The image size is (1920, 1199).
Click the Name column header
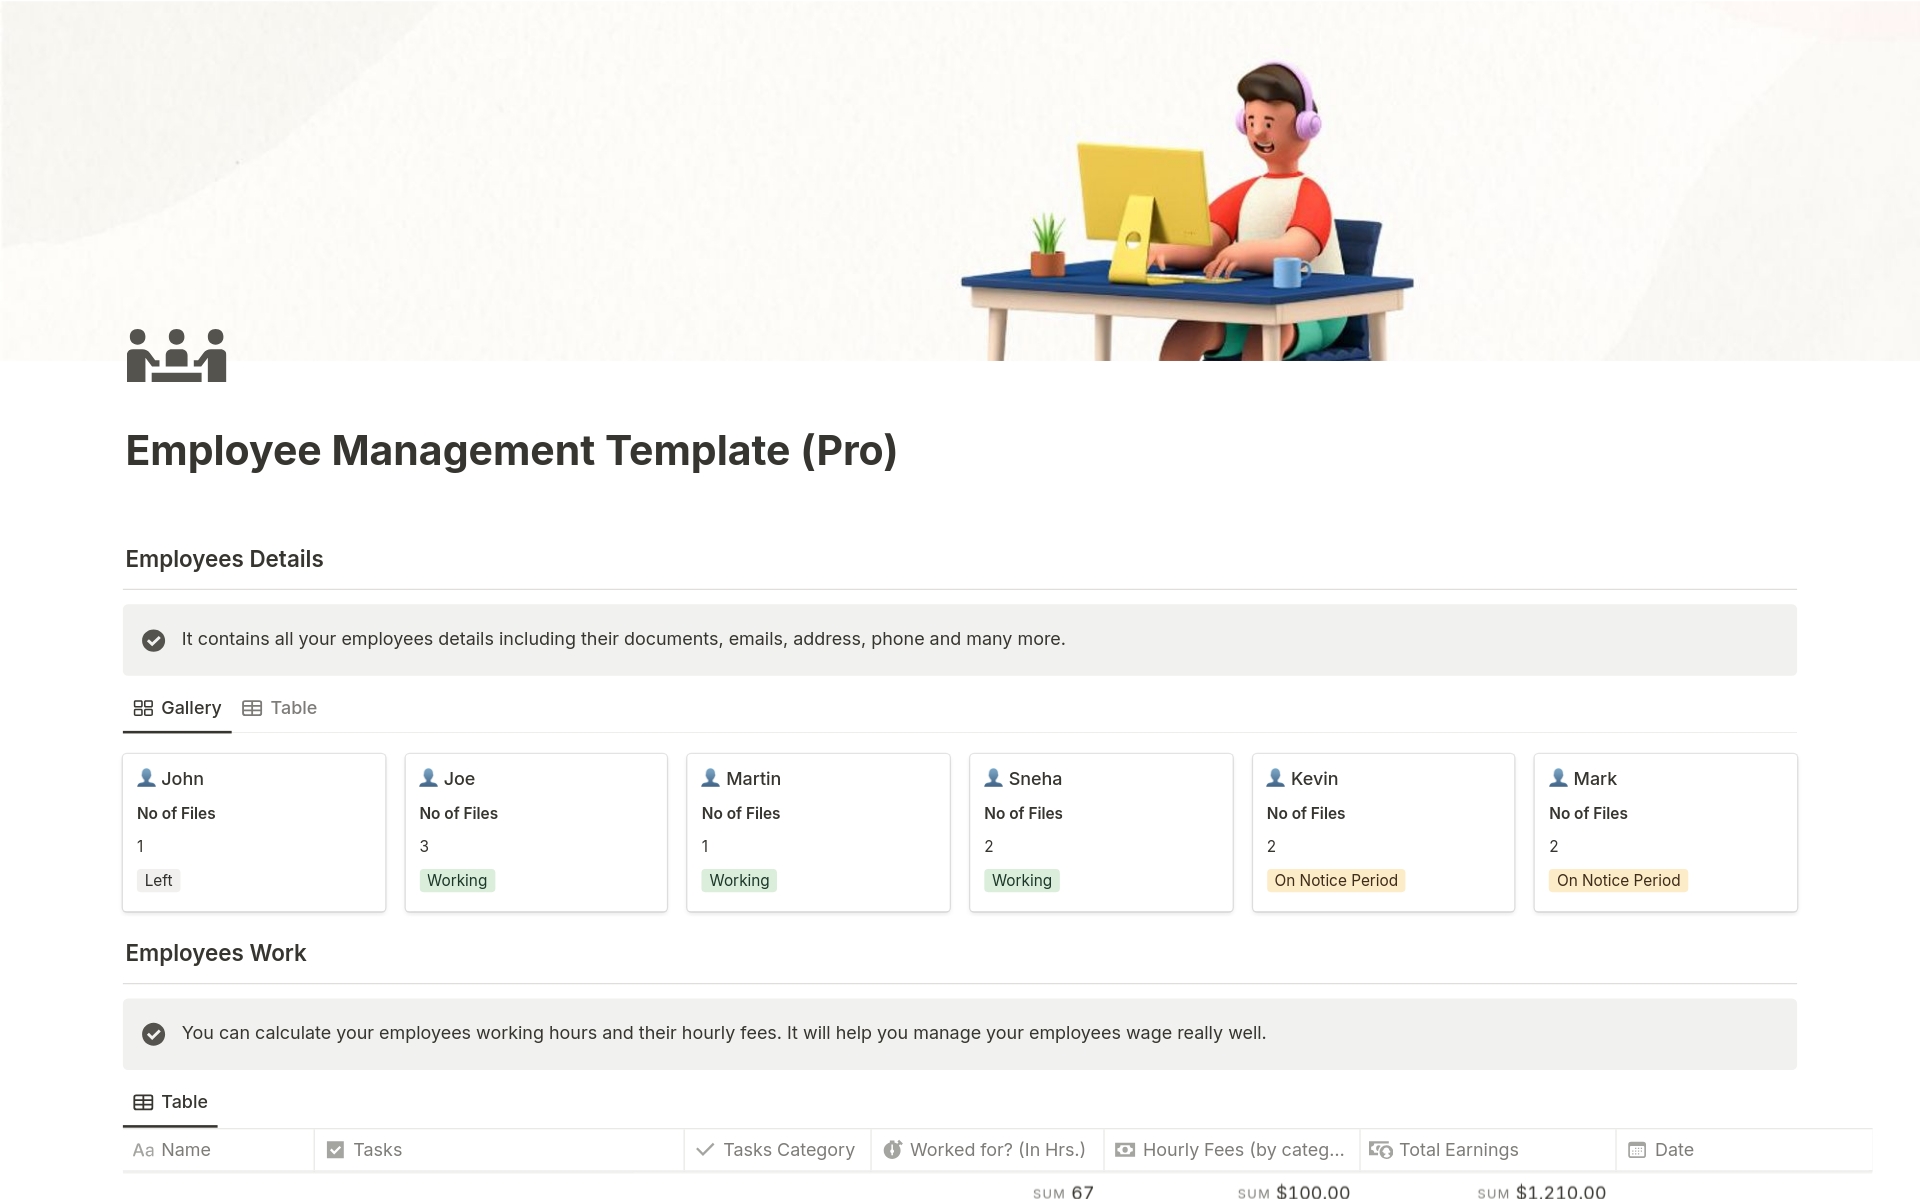[x=186, y=1150]
